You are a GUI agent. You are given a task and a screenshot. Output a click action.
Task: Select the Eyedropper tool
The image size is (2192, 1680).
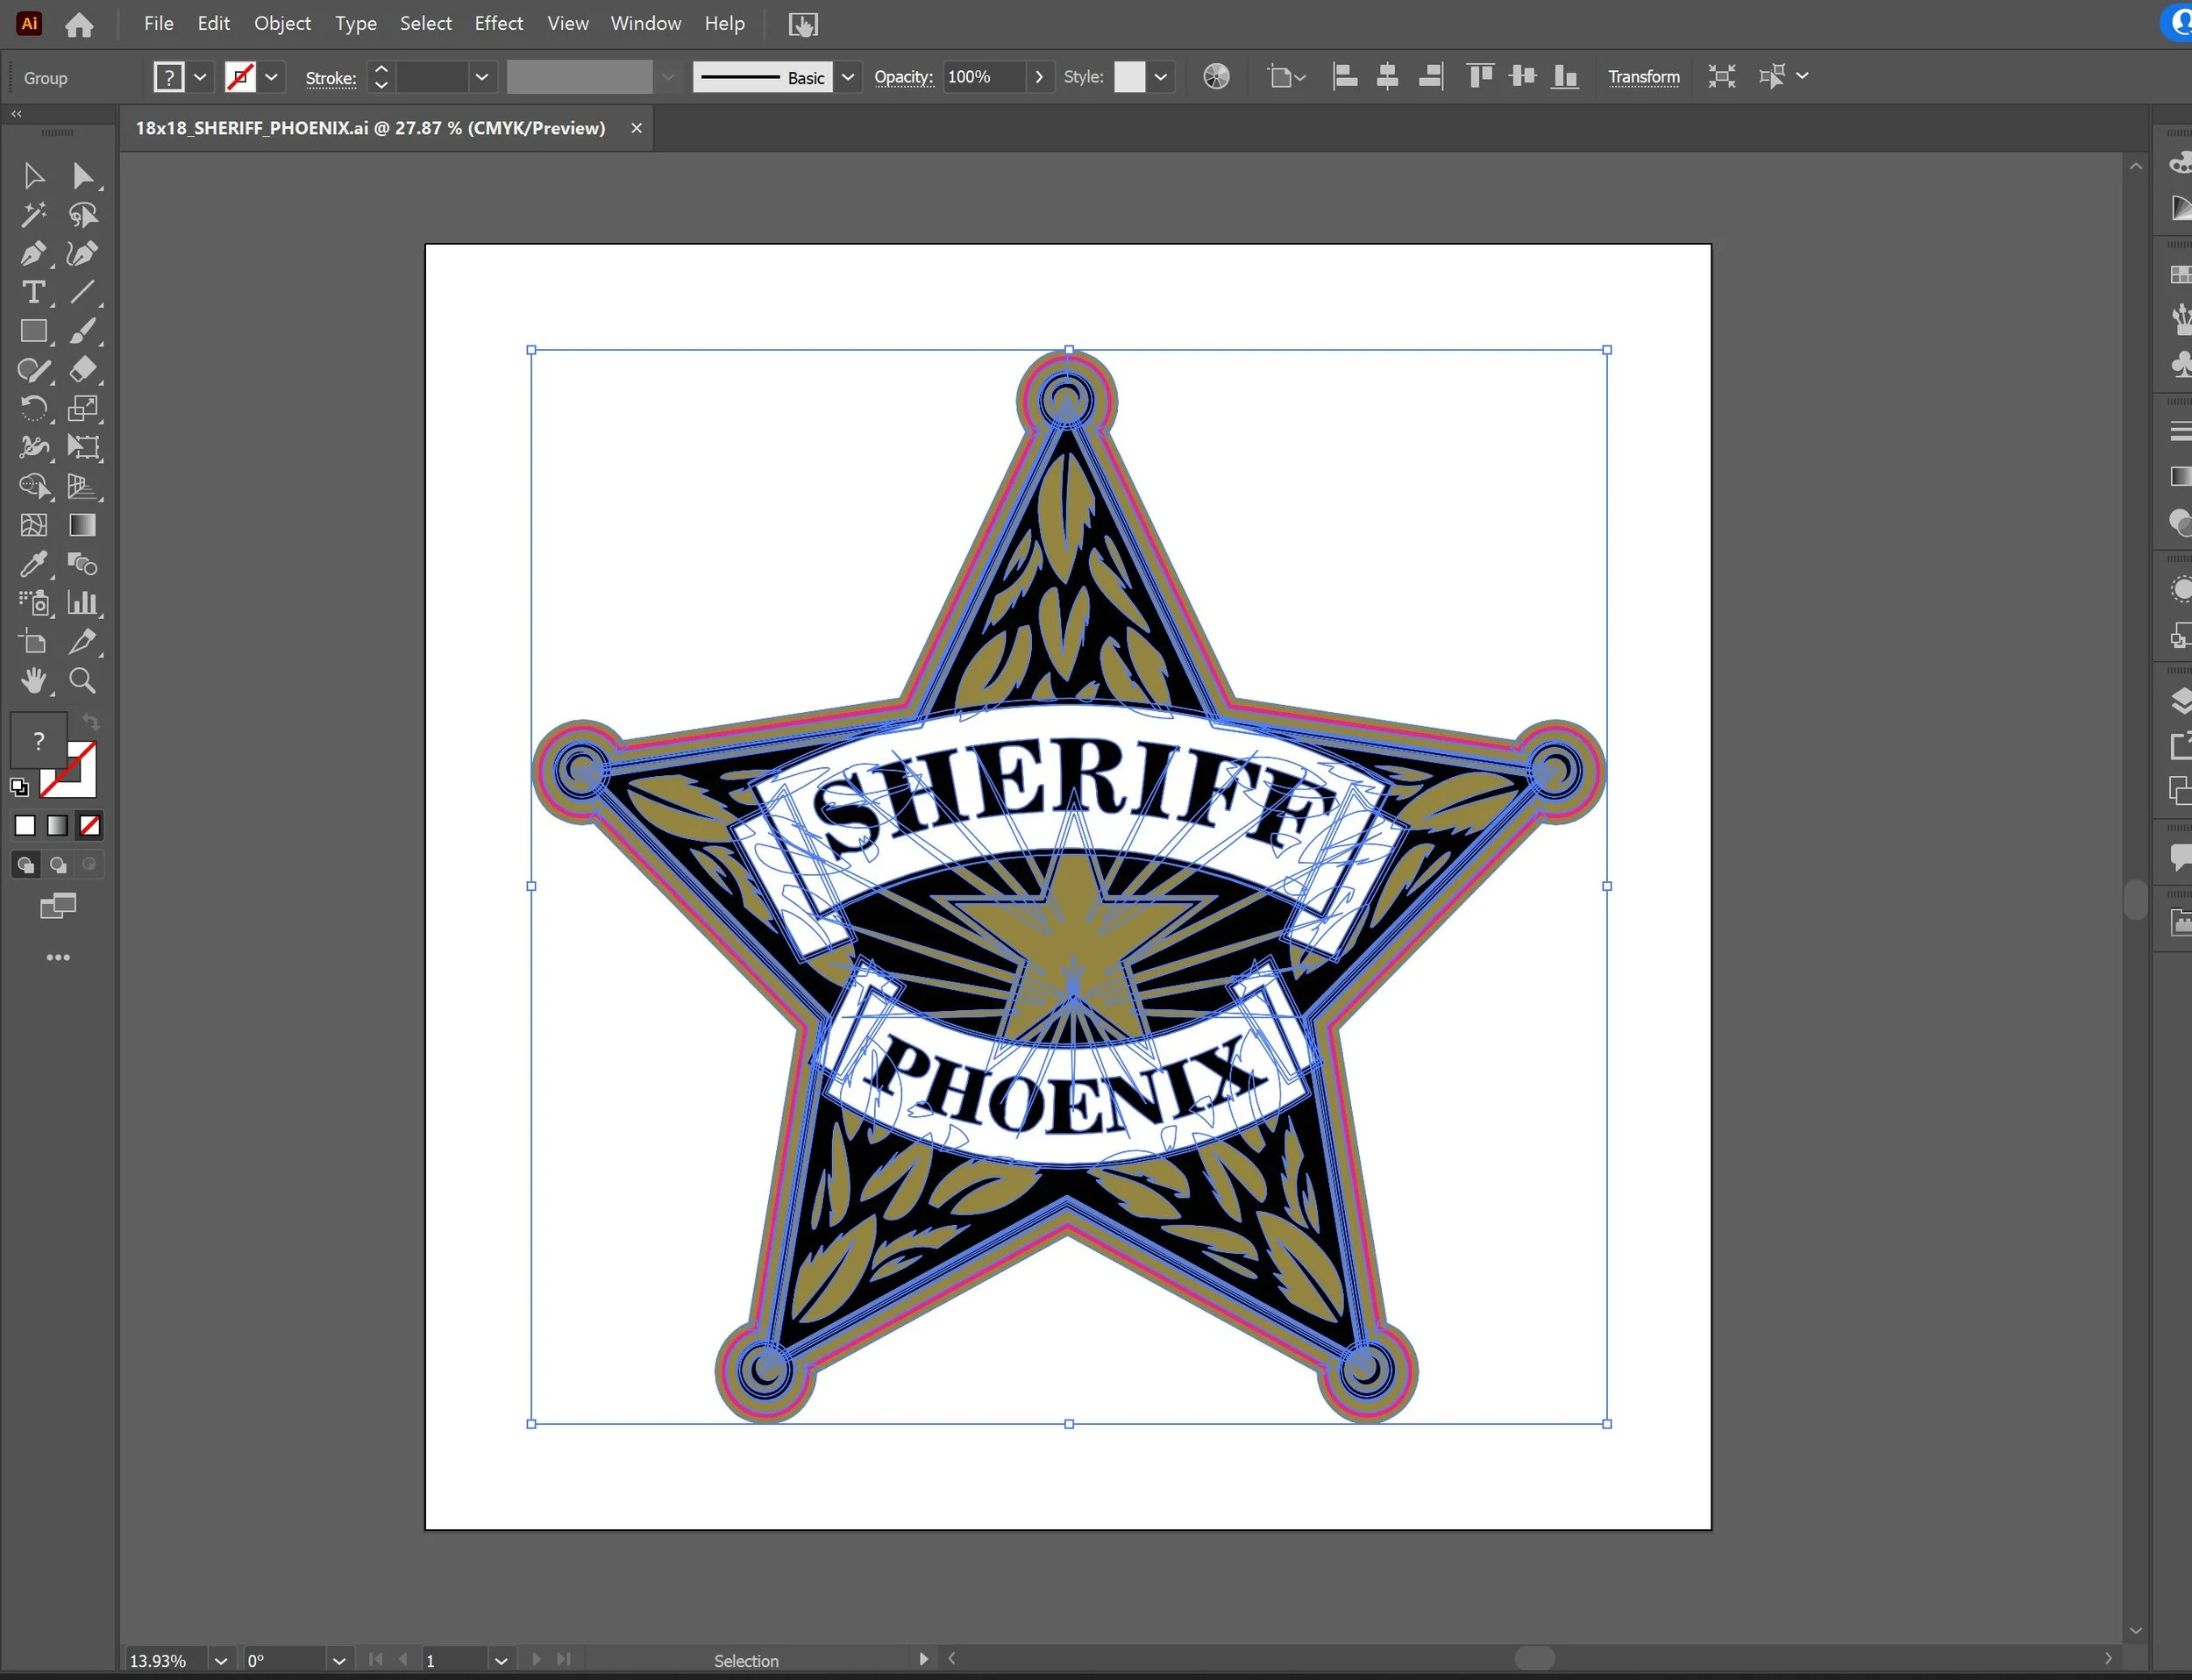pyautogui.click(x=32, y=564)
